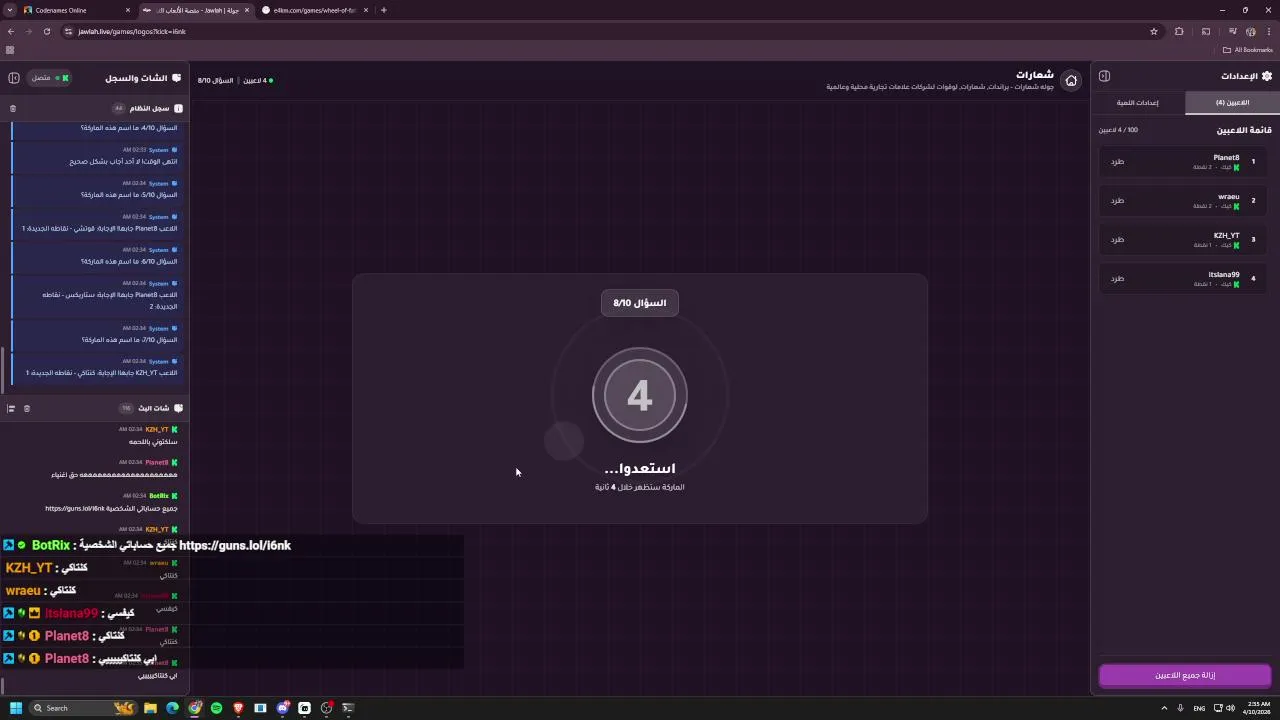Kick player itslana99 with طرد
1280x720 pixels.
1117,278
